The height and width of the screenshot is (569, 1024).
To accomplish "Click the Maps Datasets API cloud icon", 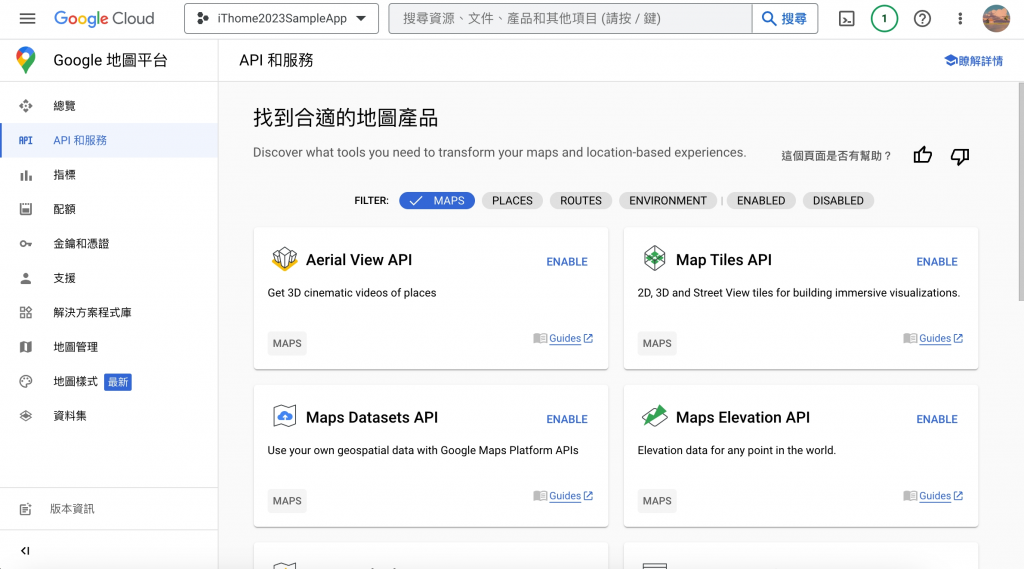I will click(x=284, y=415).
